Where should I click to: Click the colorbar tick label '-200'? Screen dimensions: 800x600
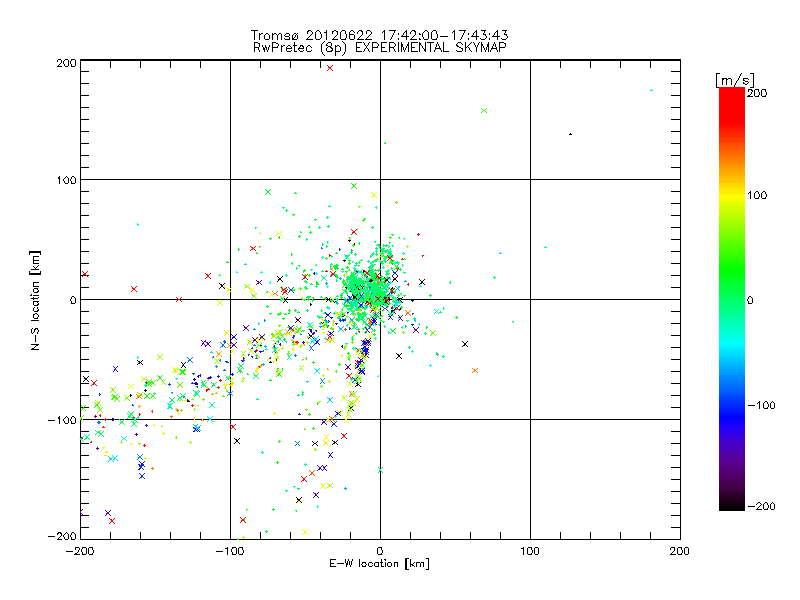761,506
